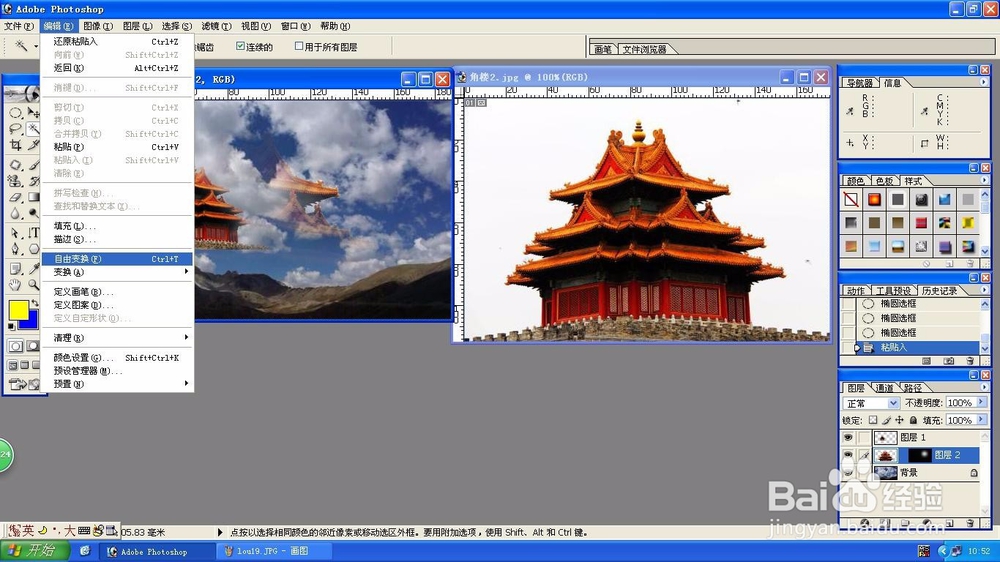Open the opacity (不透明度) slider arrow
This screenshot has height=562, width=1000.
[981, 402]
